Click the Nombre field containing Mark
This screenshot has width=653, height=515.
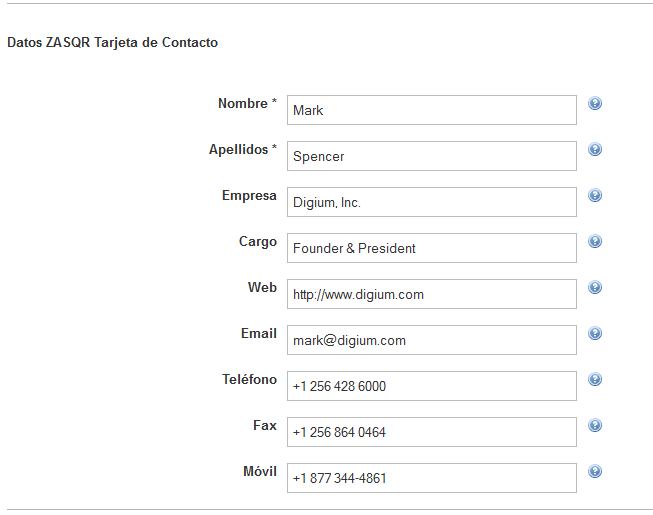click(431, 110)
